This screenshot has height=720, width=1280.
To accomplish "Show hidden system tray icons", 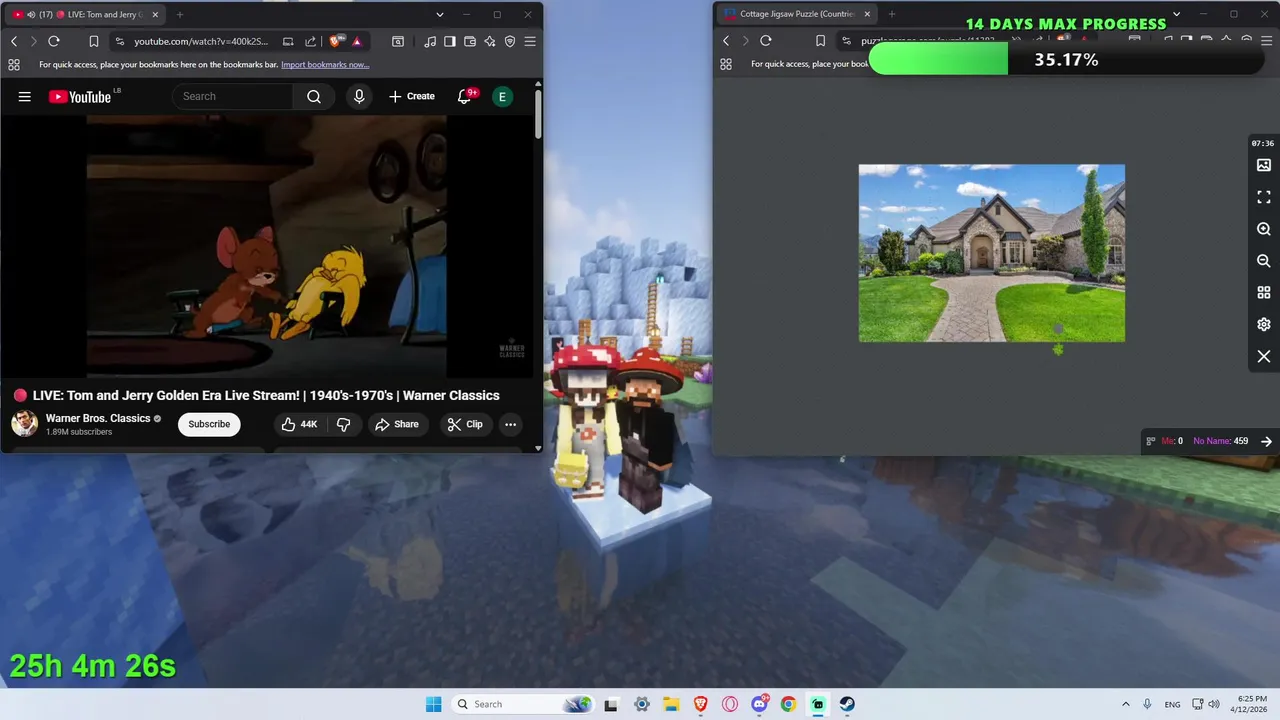I will click(x=1125, y=704).
